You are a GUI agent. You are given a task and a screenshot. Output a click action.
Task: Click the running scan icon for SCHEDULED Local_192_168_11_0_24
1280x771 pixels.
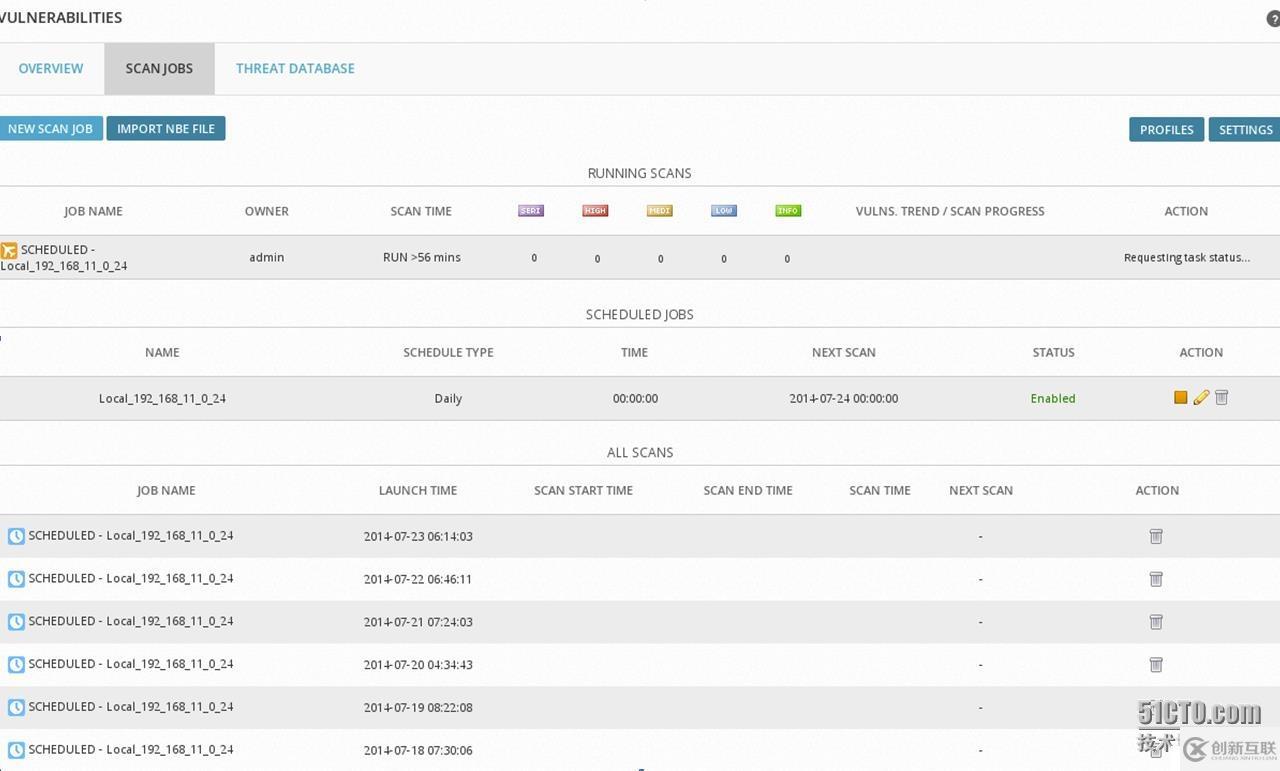click(x=9, y=250)
